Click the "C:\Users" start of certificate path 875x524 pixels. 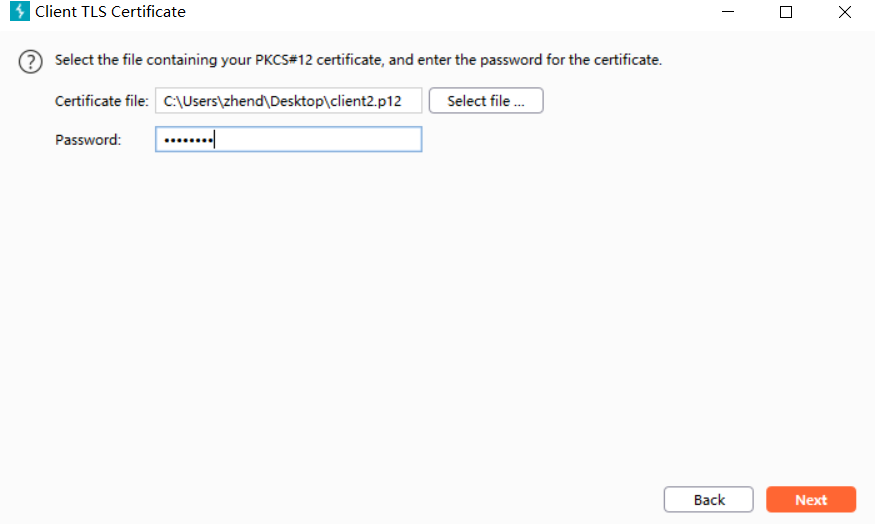[186, 101]
